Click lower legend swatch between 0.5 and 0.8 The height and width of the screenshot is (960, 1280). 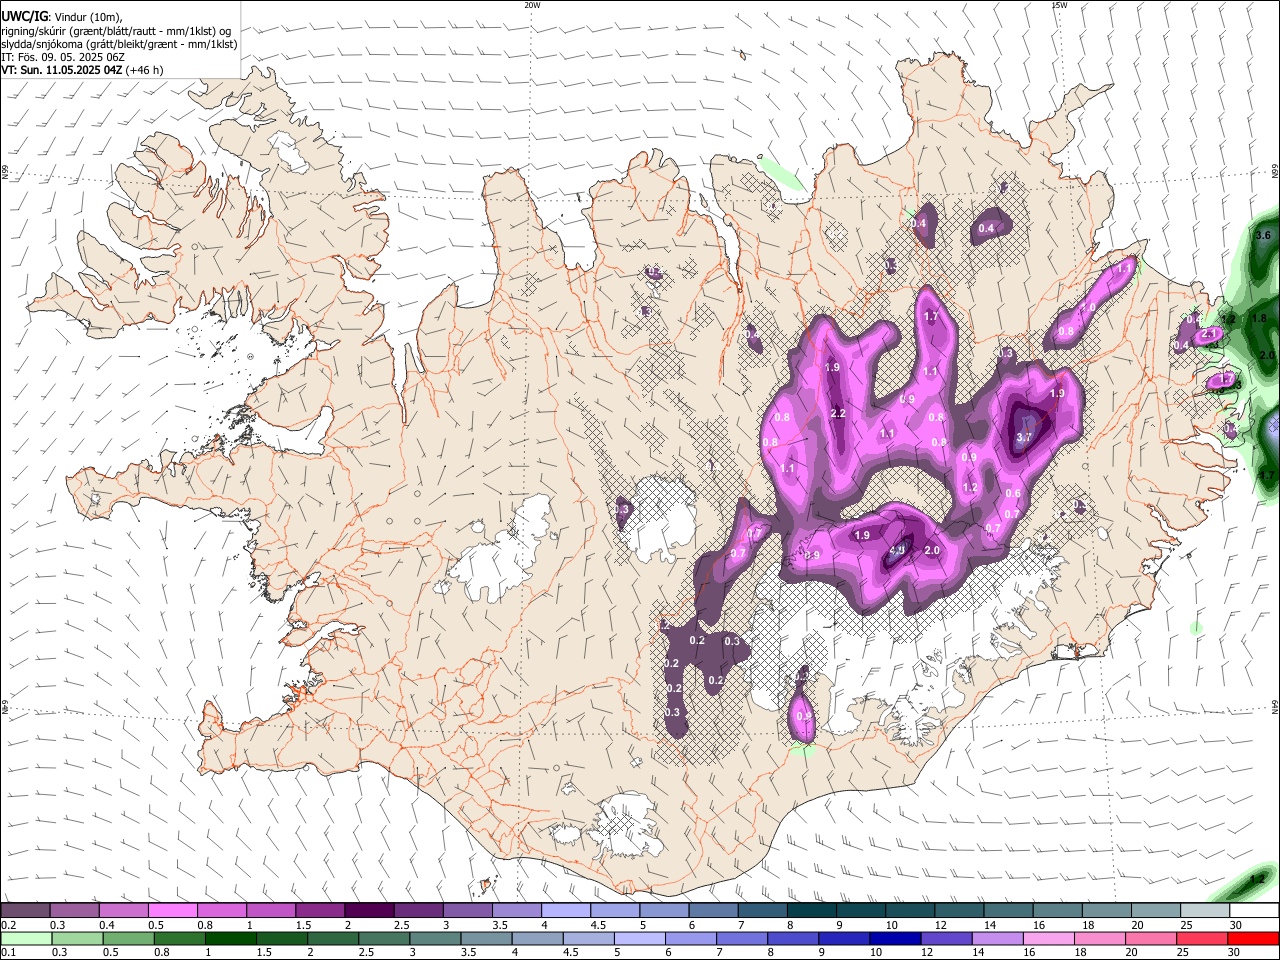point(127,938)
